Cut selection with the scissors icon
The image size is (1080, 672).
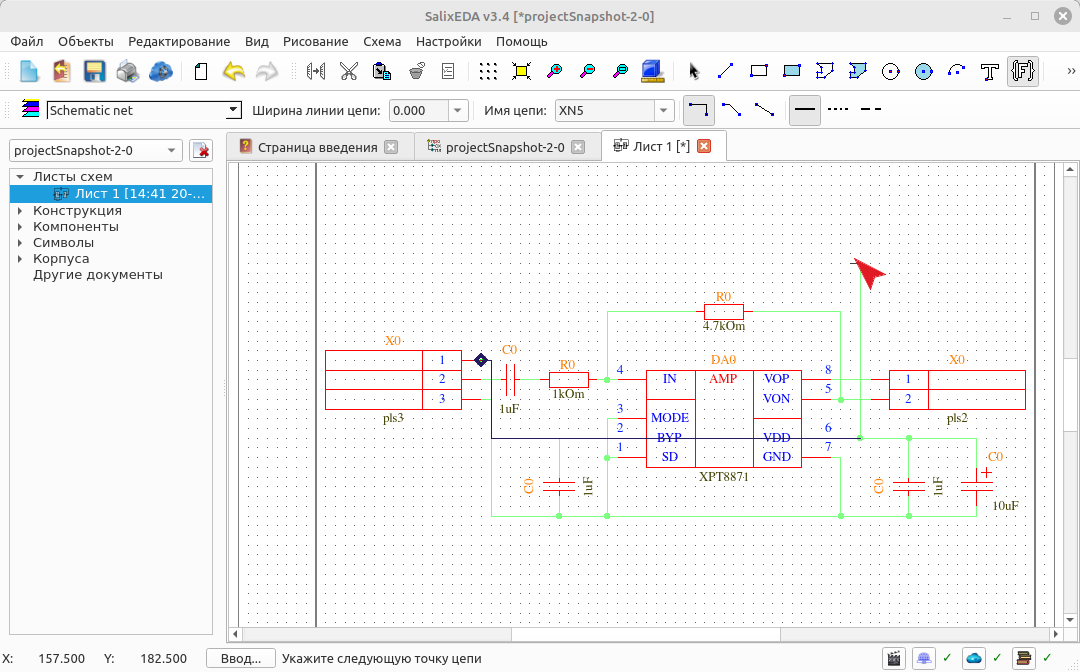click(349, 71)
